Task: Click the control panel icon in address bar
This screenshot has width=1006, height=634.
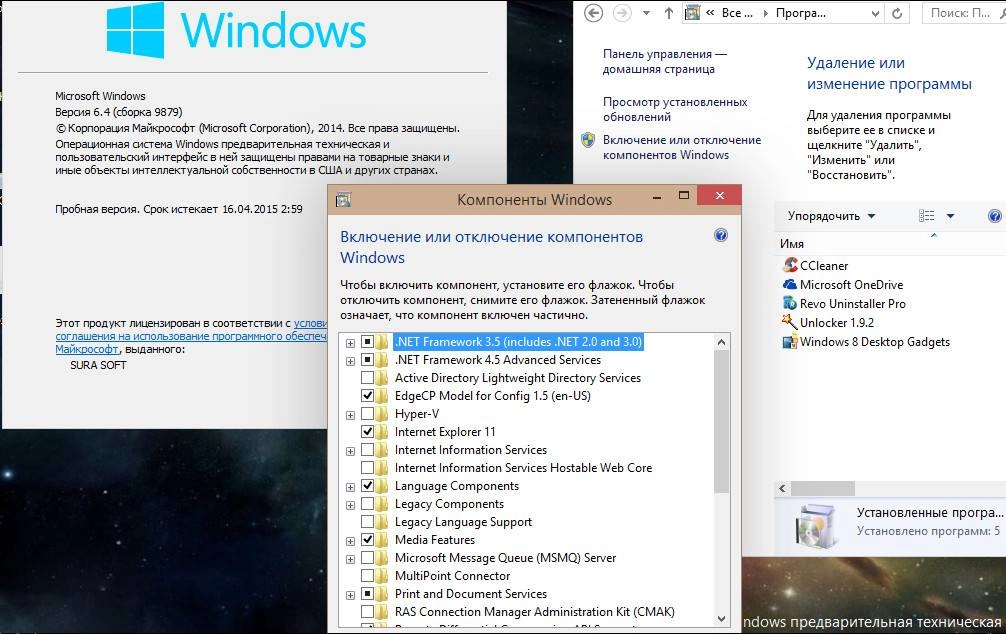Action: [692, 13]
